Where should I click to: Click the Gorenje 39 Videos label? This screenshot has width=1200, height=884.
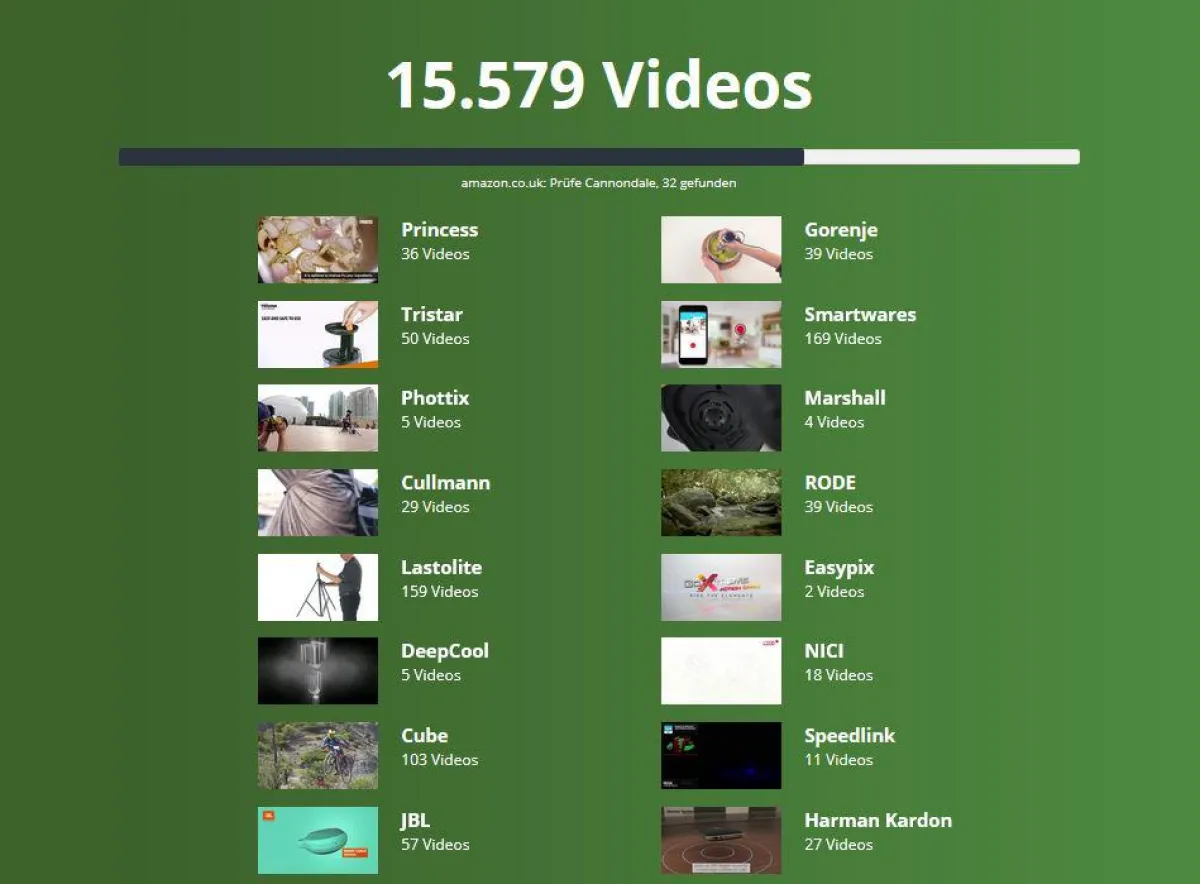838,254
